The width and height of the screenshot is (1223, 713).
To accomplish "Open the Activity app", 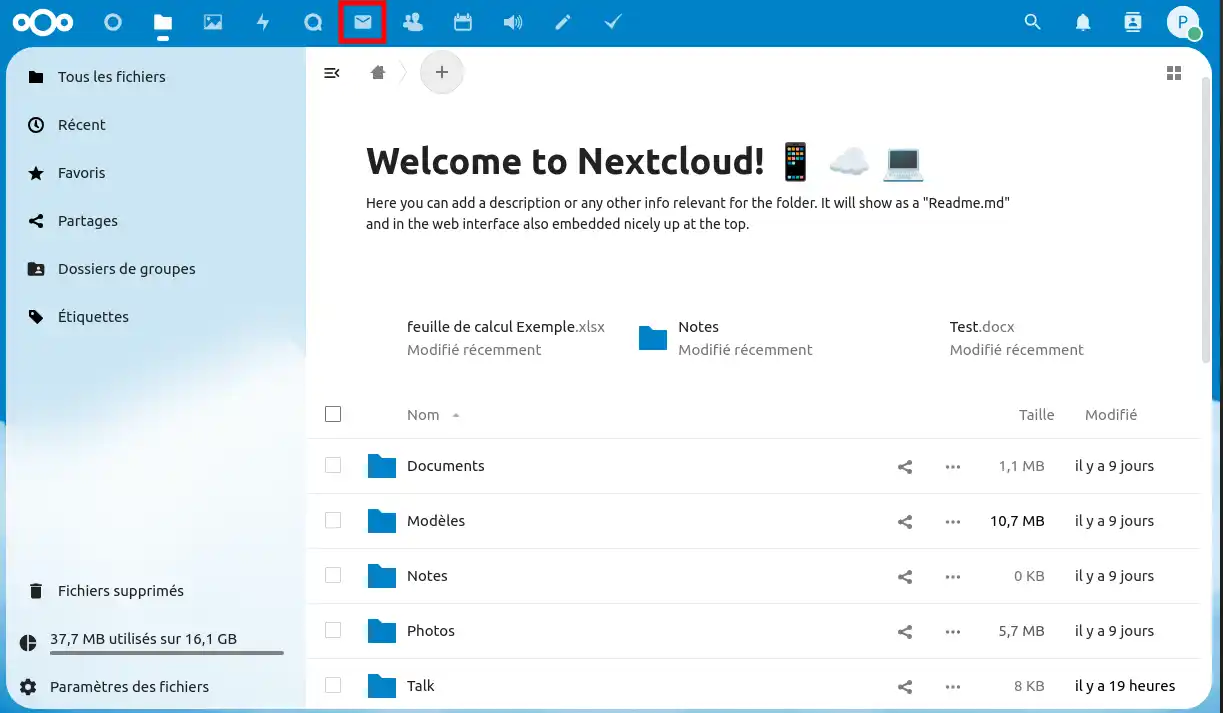I will tap(263, 21).
